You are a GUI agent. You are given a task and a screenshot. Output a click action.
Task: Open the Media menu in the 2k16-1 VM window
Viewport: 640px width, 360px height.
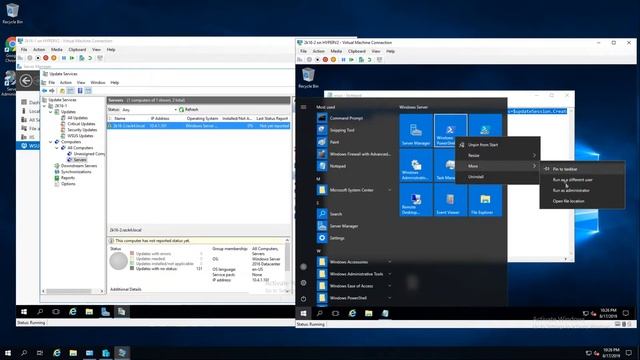[56, 49]
